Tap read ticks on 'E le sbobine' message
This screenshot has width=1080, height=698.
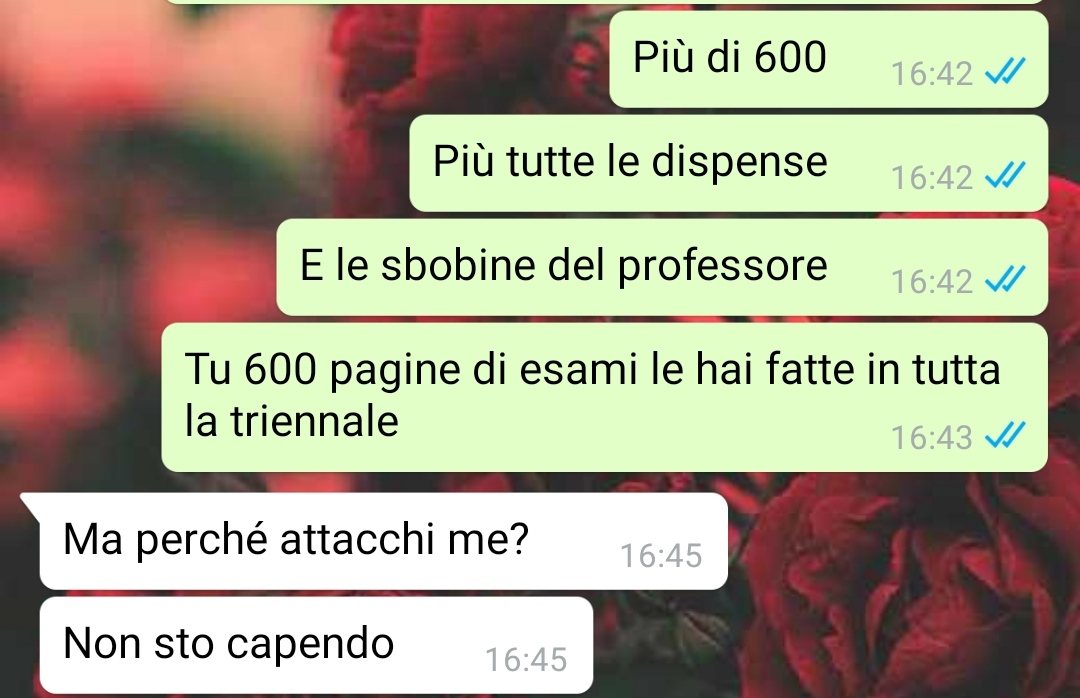pyautogui.click(x=1005, y=279)
